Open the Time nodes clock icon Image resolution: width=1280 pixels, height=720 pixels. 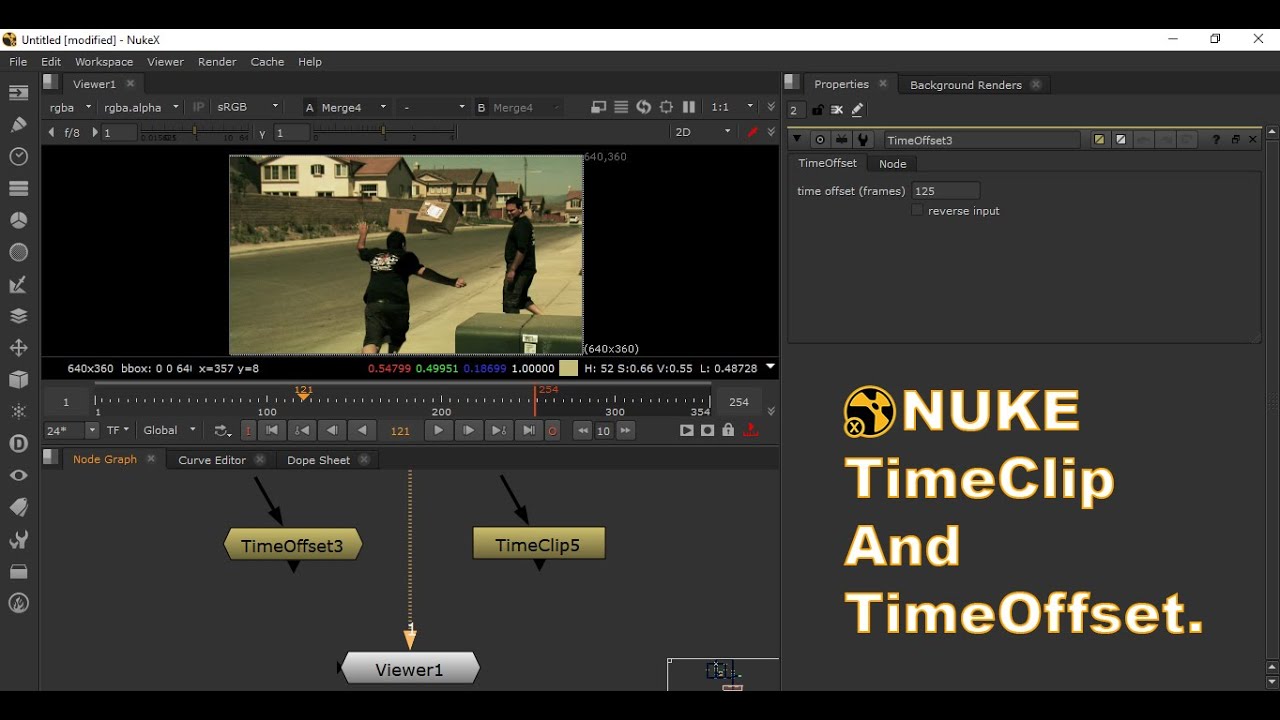point(18,157)
